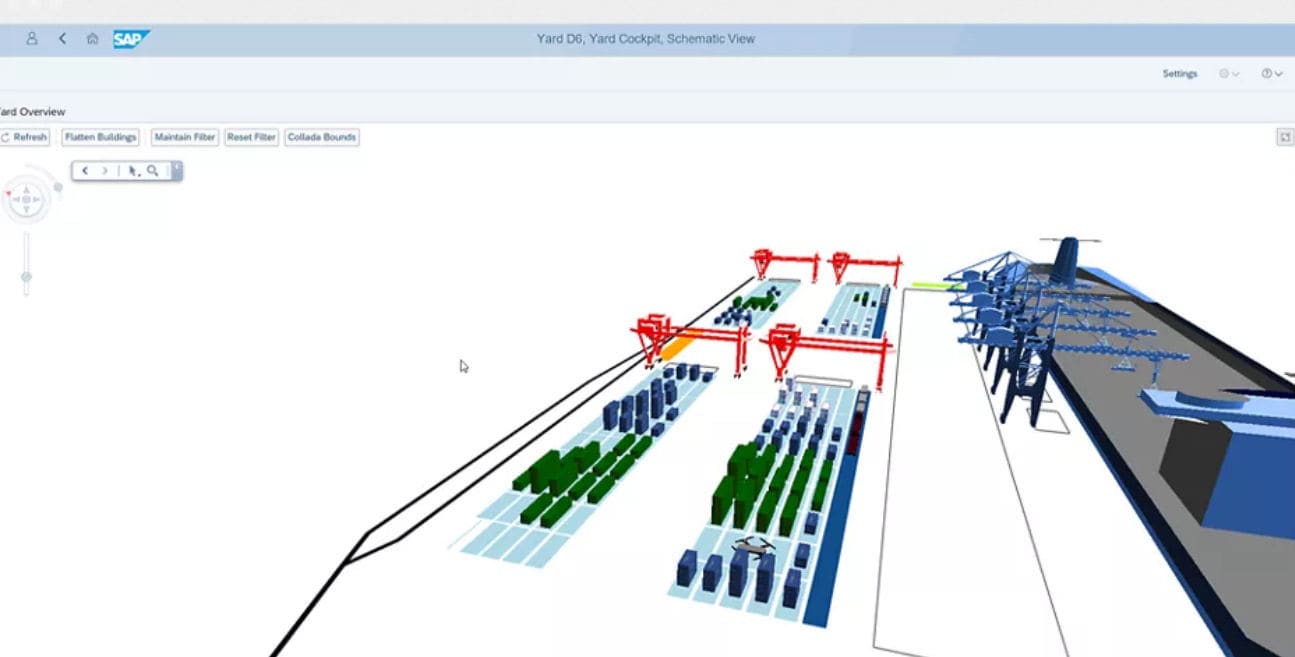Open the dropdown at the end of the viewport toolbar

pos(176,170)
